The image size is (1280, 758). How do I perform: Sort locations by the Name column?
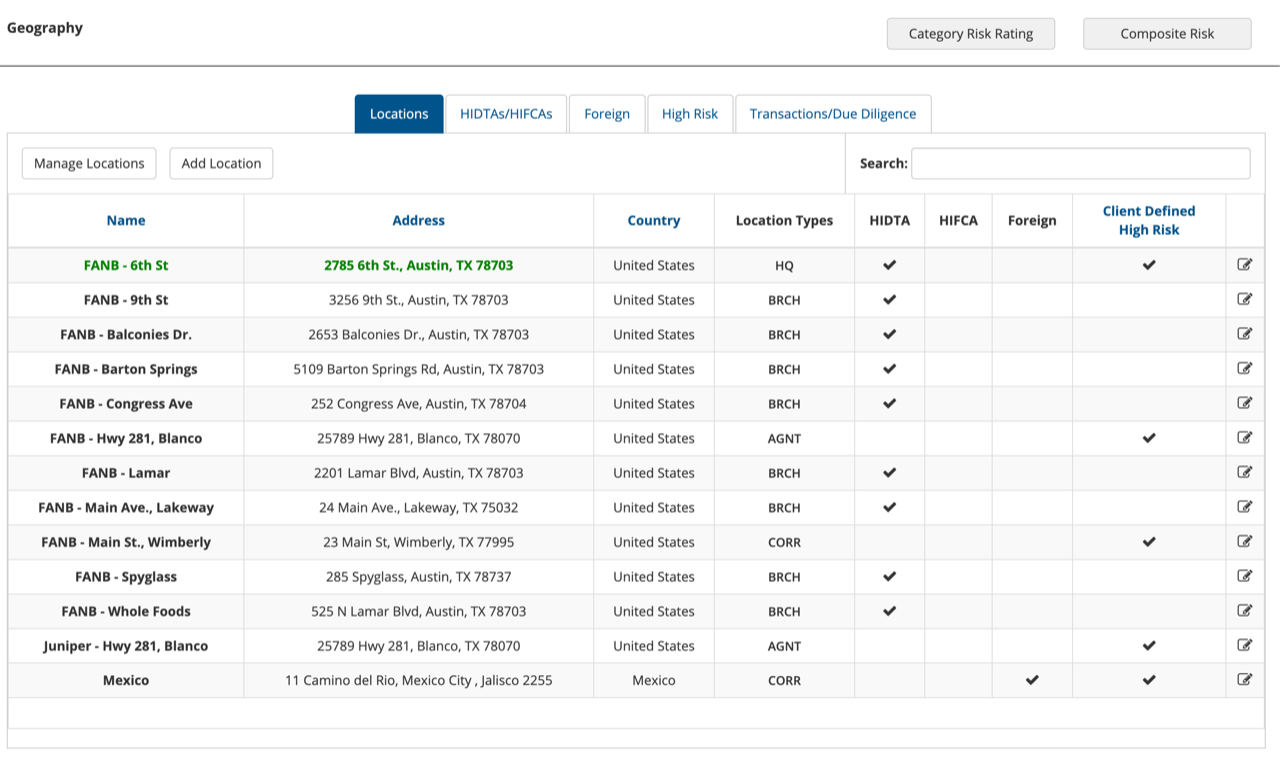click(x=125, y=220)
